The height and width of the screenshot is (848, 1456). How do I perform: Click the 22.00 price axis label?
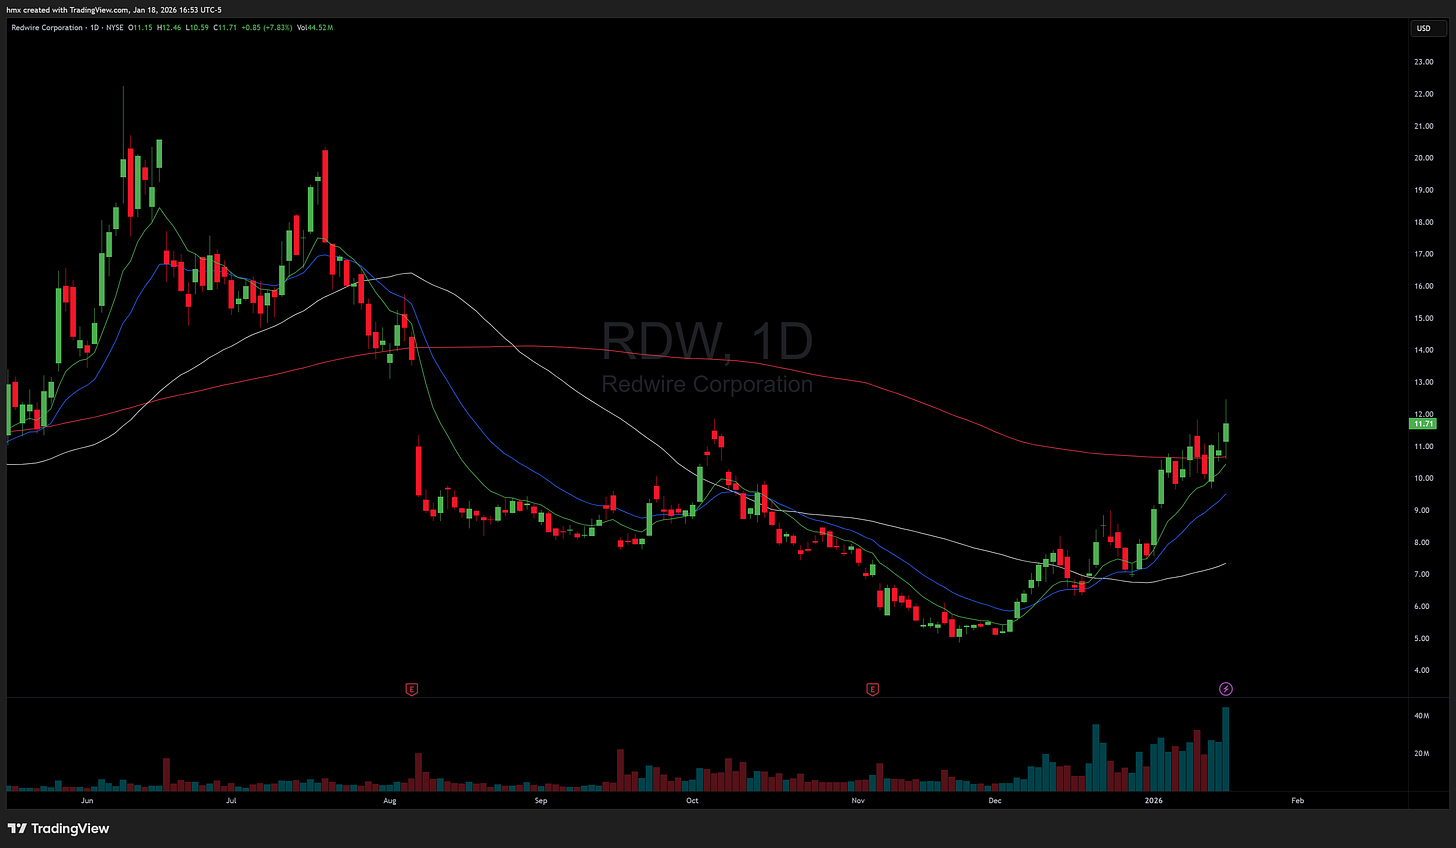pos(1423,94)
